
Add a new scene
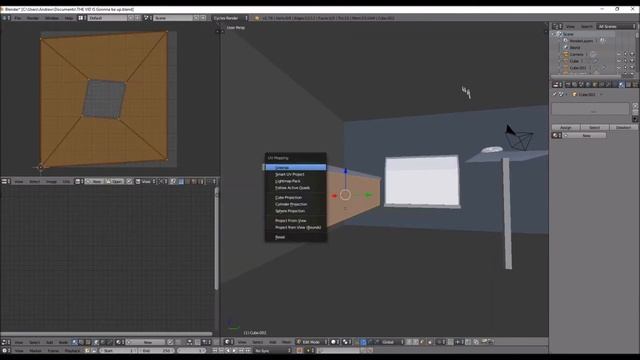tap(196, 18)
